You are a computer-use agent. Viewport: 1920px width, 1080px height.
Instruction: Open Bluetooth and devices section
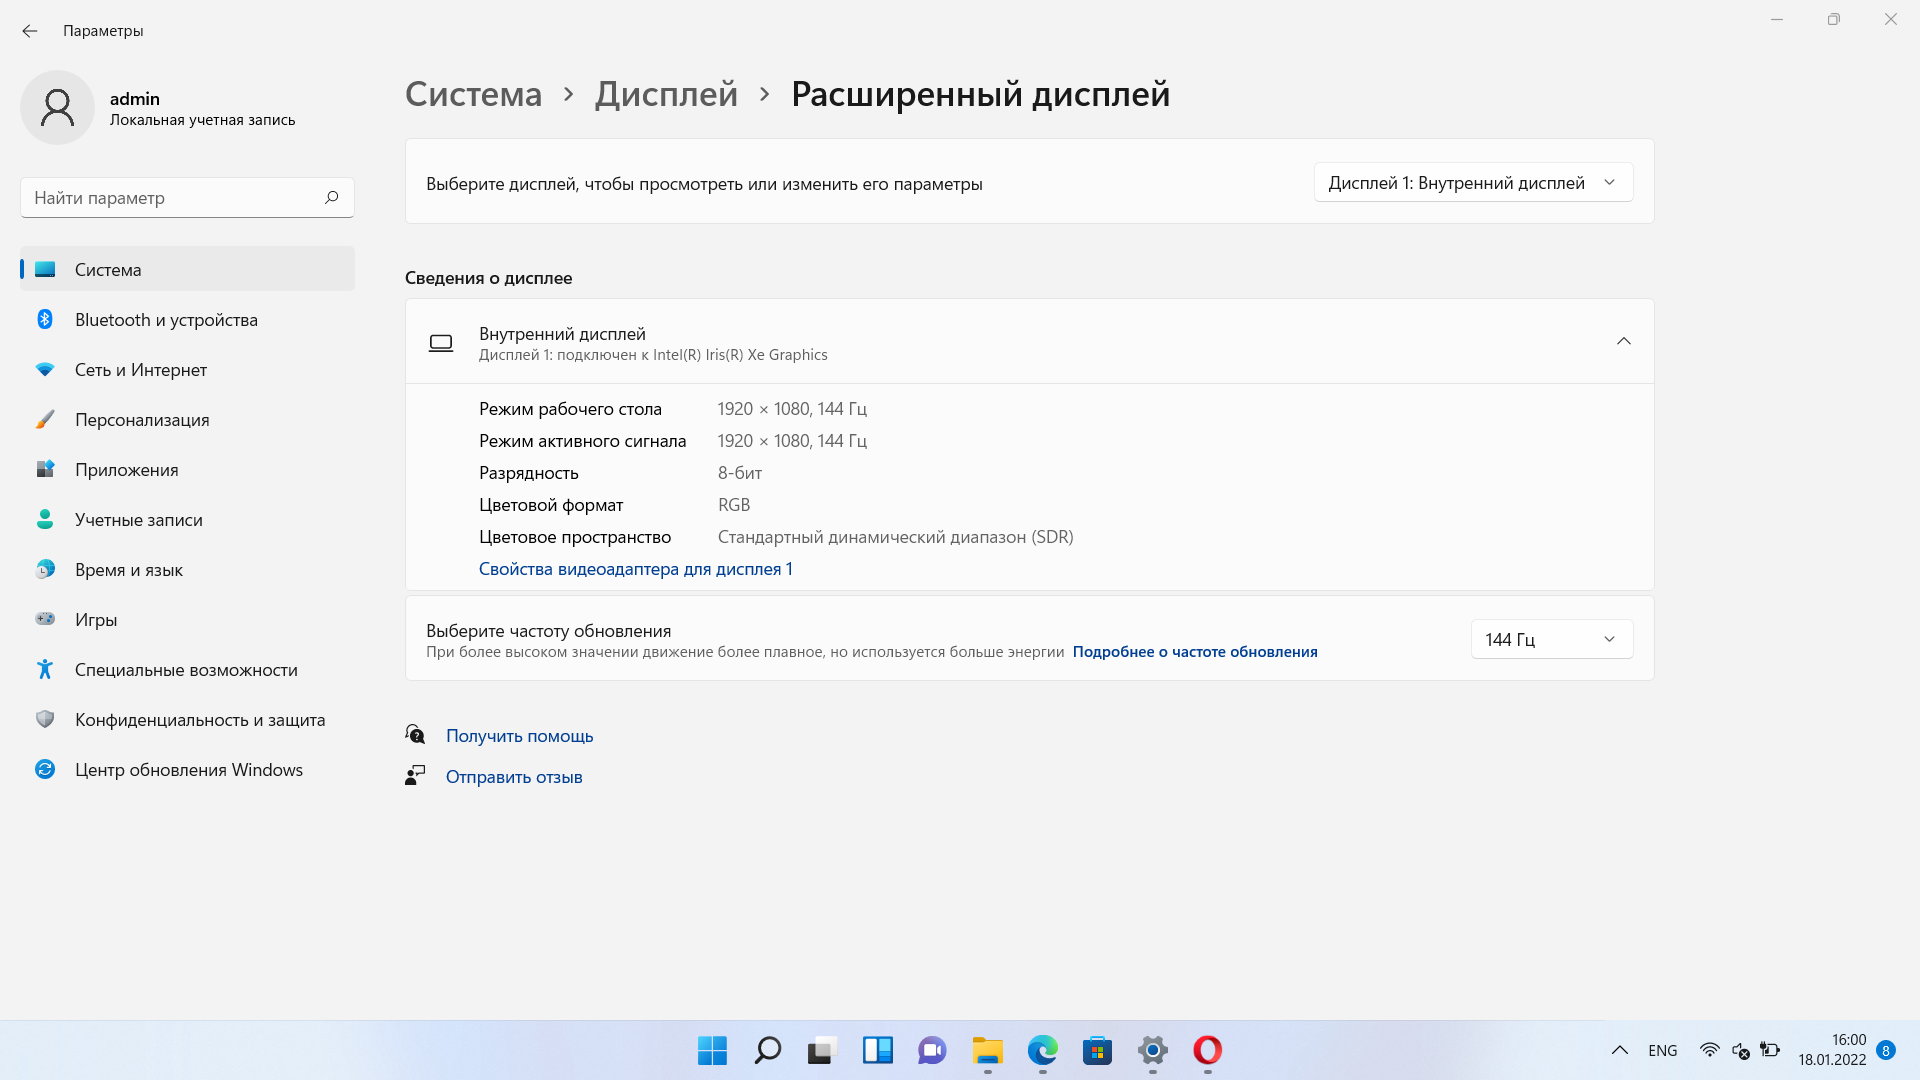pyautogui.click(x=166, y=320)
